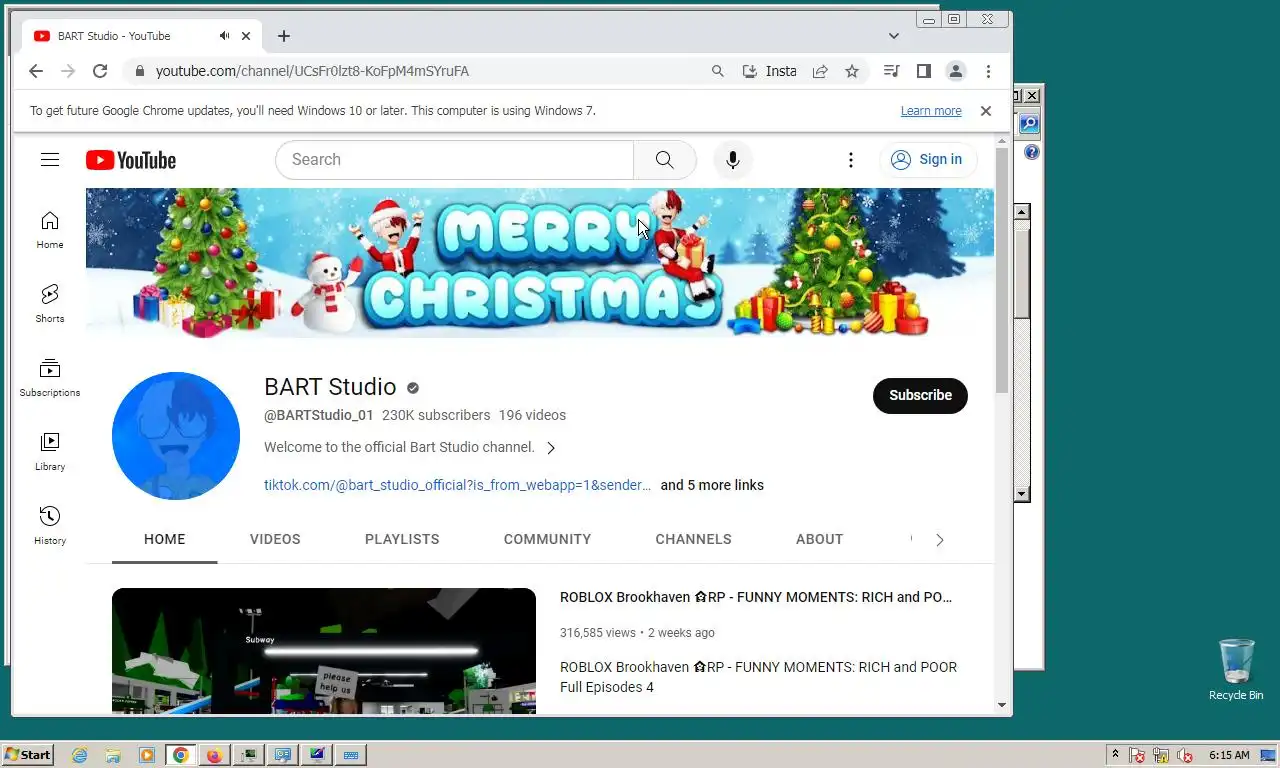
Task: Open Chrome's media control icon
Action: pos(892,71)
